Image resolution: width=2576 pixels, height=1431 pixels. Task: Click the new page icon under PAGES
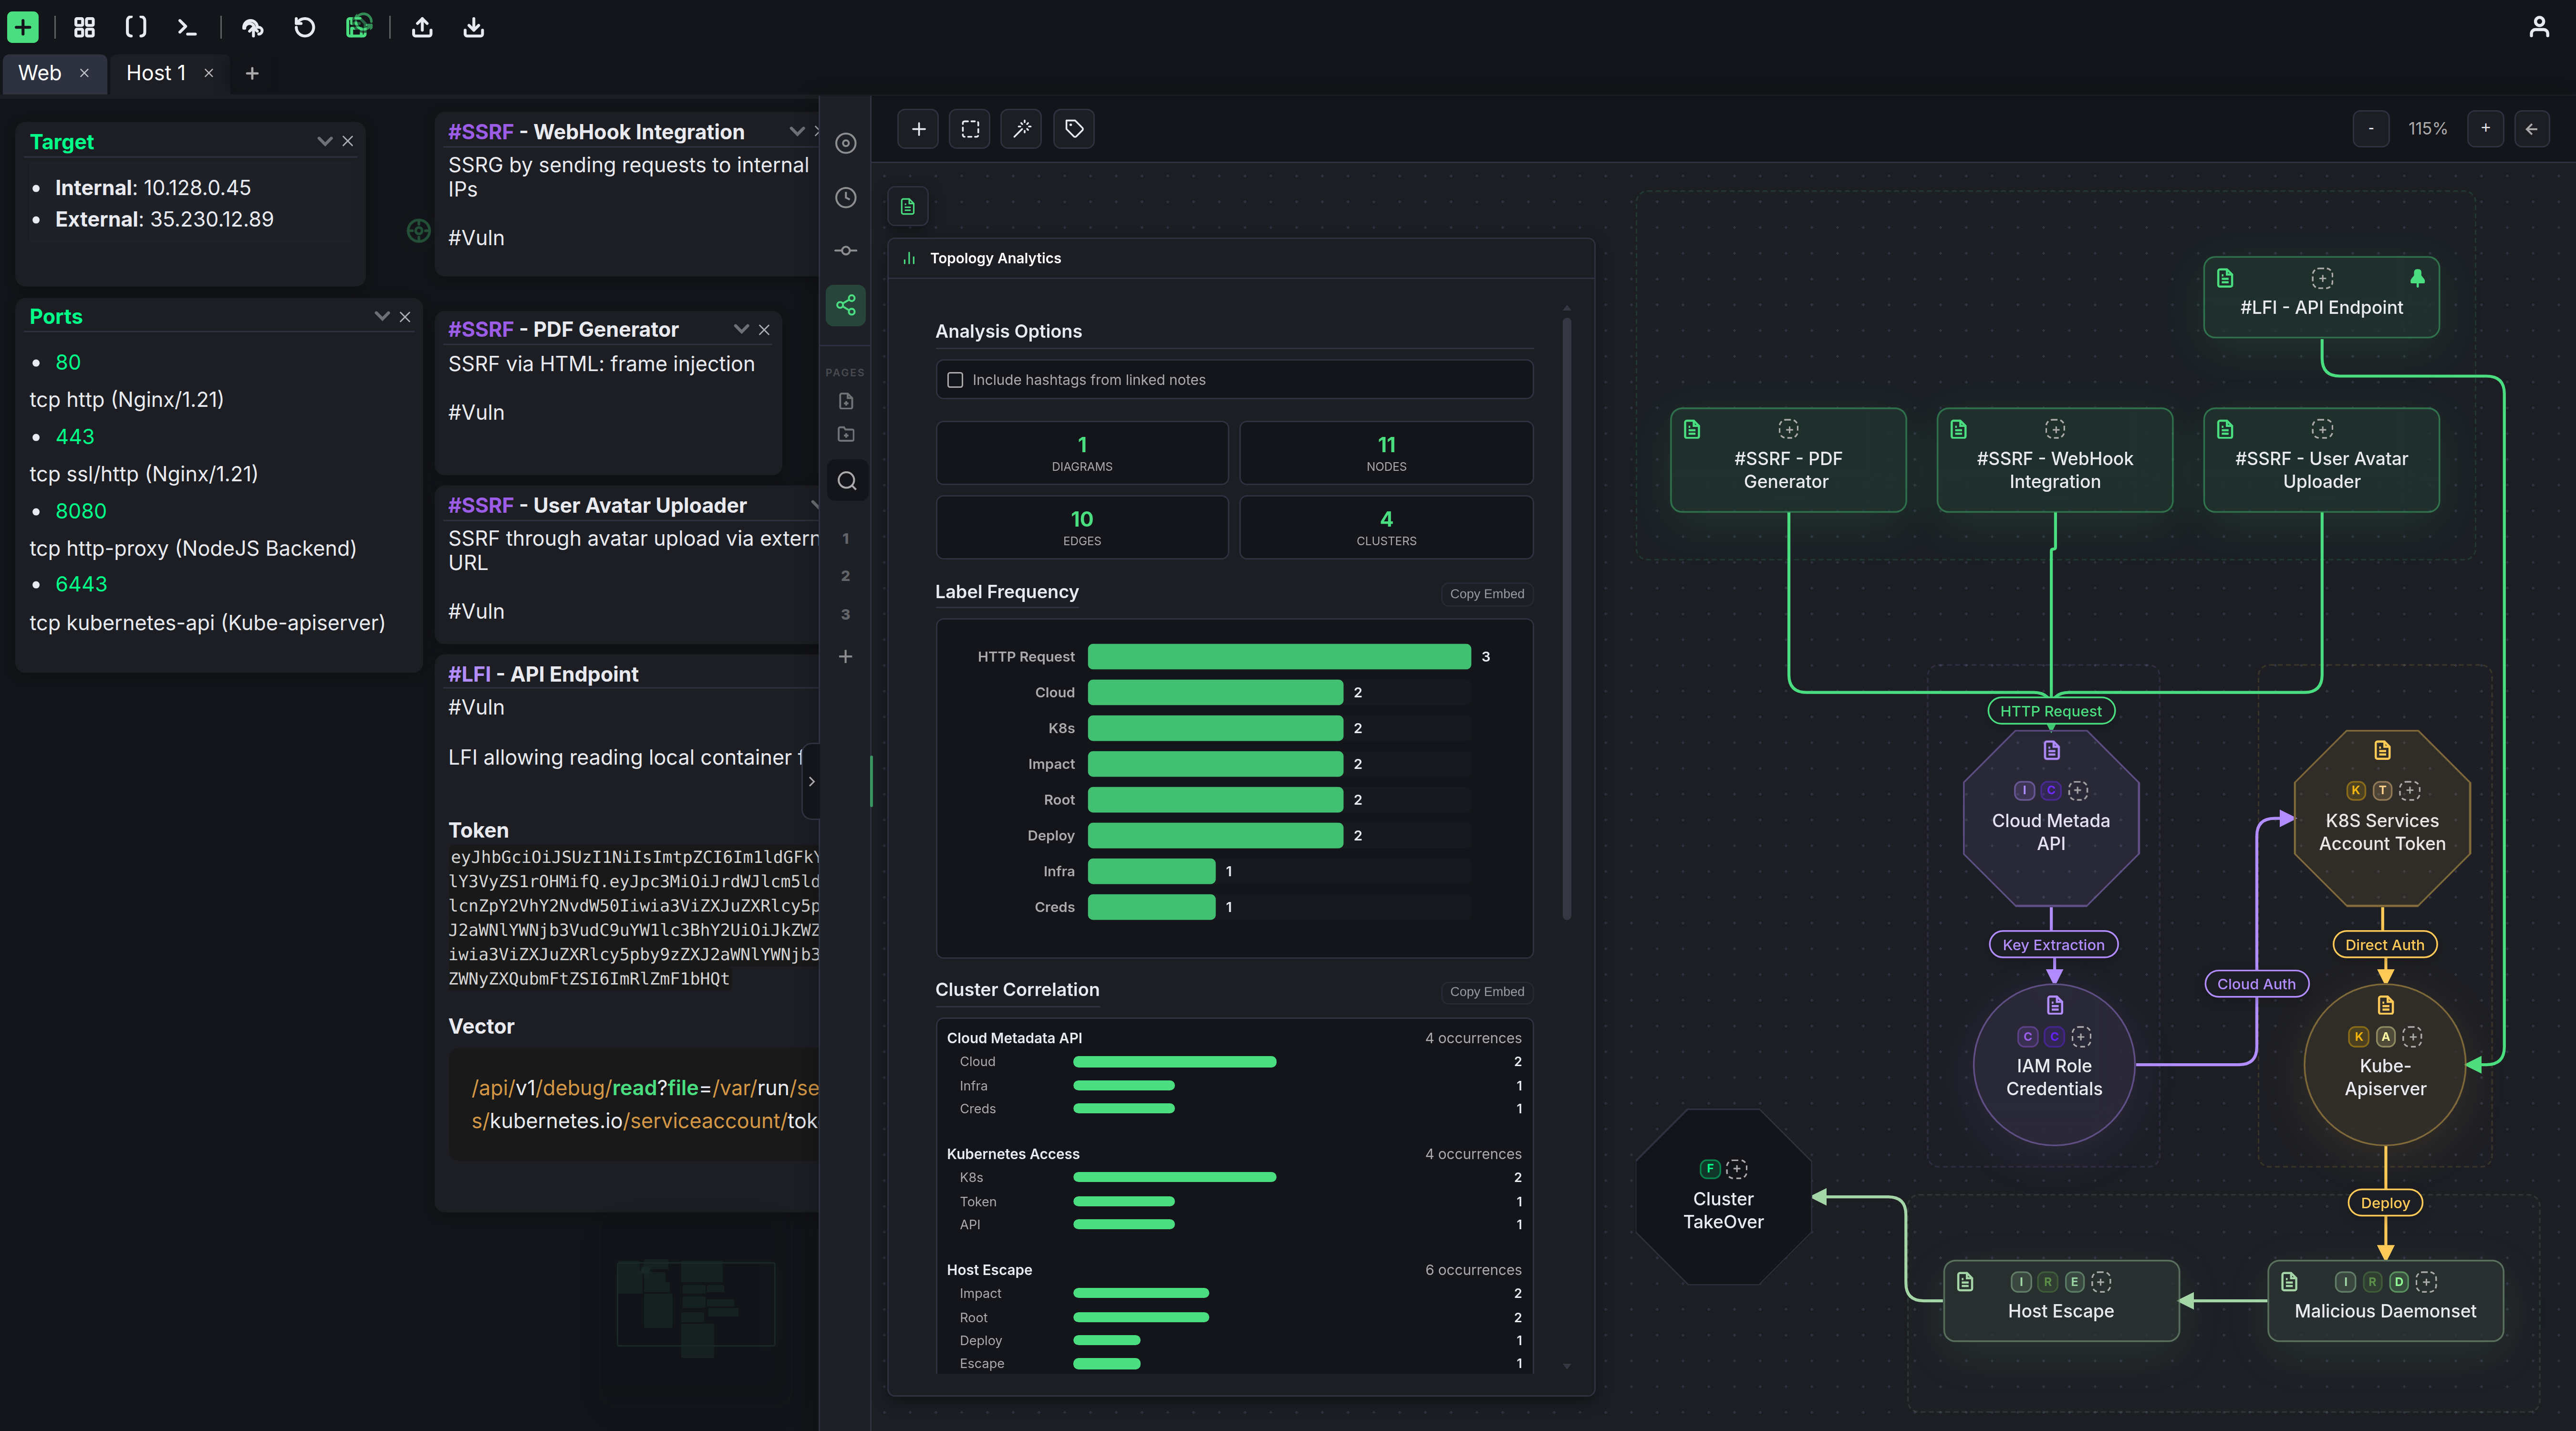pyautogui.click(x=846, y=401)
